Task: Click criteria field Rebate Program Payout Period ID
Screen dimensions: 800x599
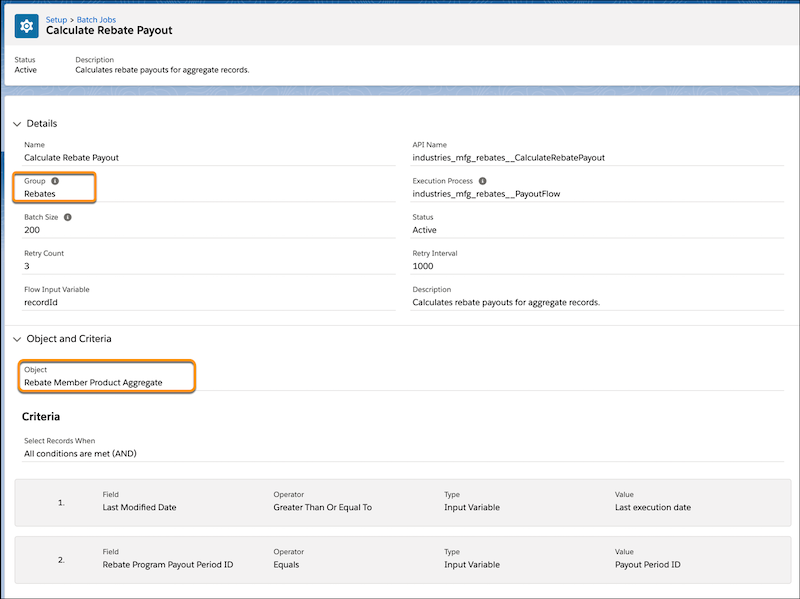Action: point(168,565)
